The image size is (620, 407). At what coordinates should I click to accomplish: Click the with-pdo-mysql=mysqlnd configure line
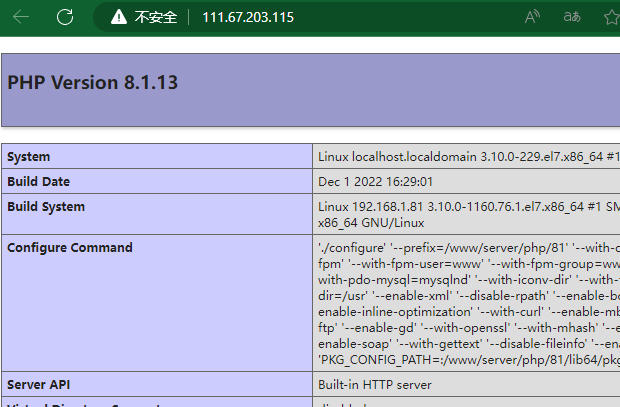click(x=469, y=280)
